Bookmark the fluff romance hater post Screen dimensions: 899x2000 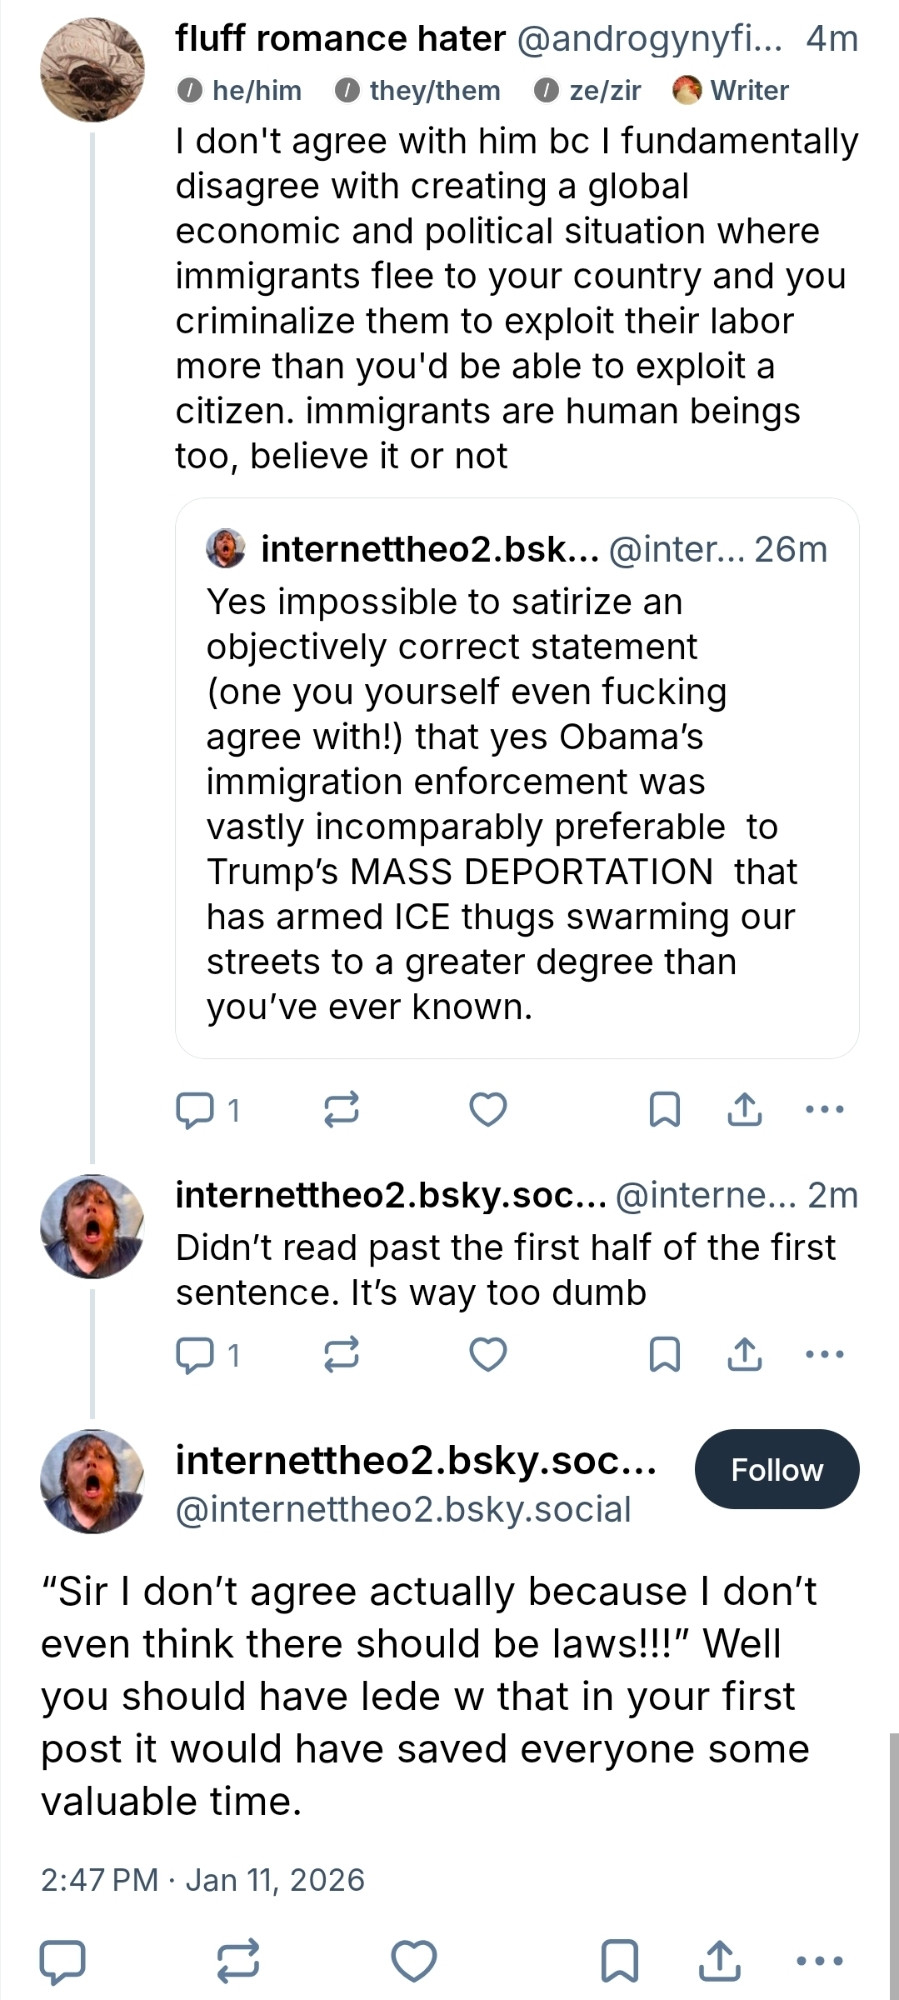pyautogui.click(x=665, y=1110)
